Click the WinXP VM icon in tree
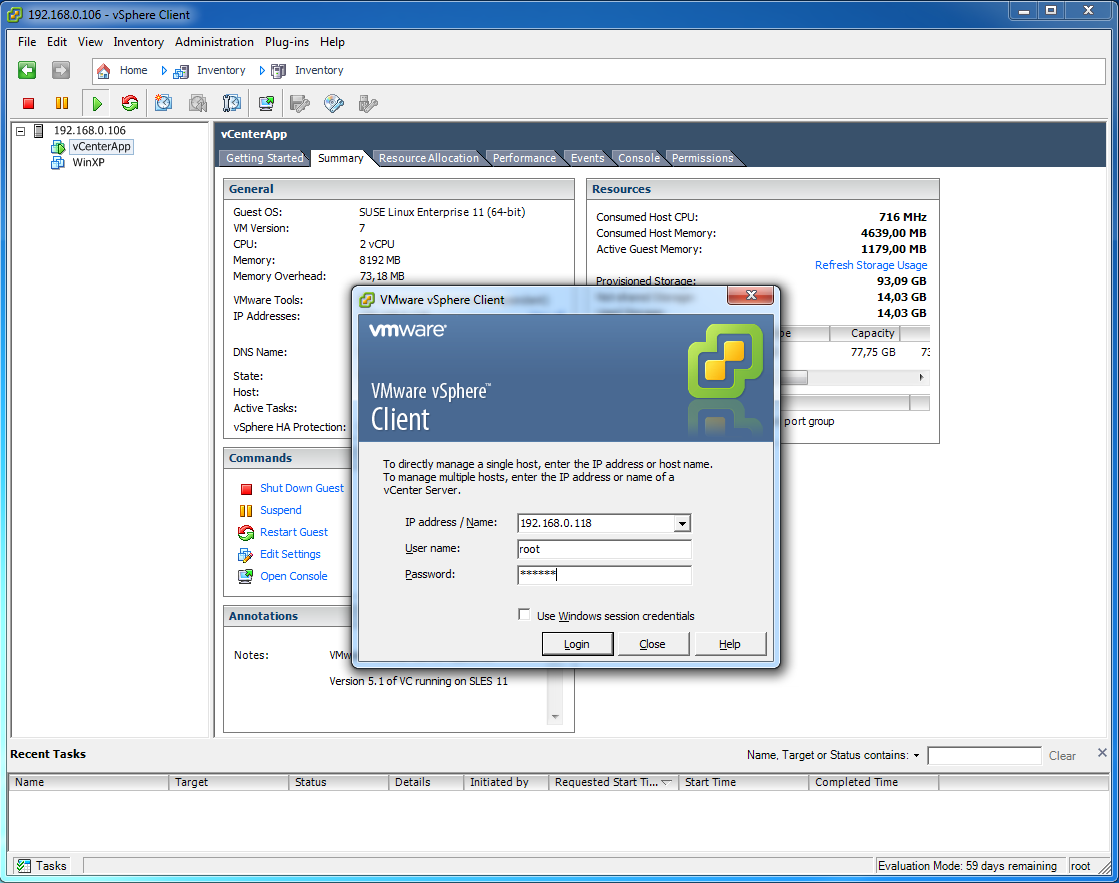This screenshot has height=883, width=1119. click(x=58, y=163)
